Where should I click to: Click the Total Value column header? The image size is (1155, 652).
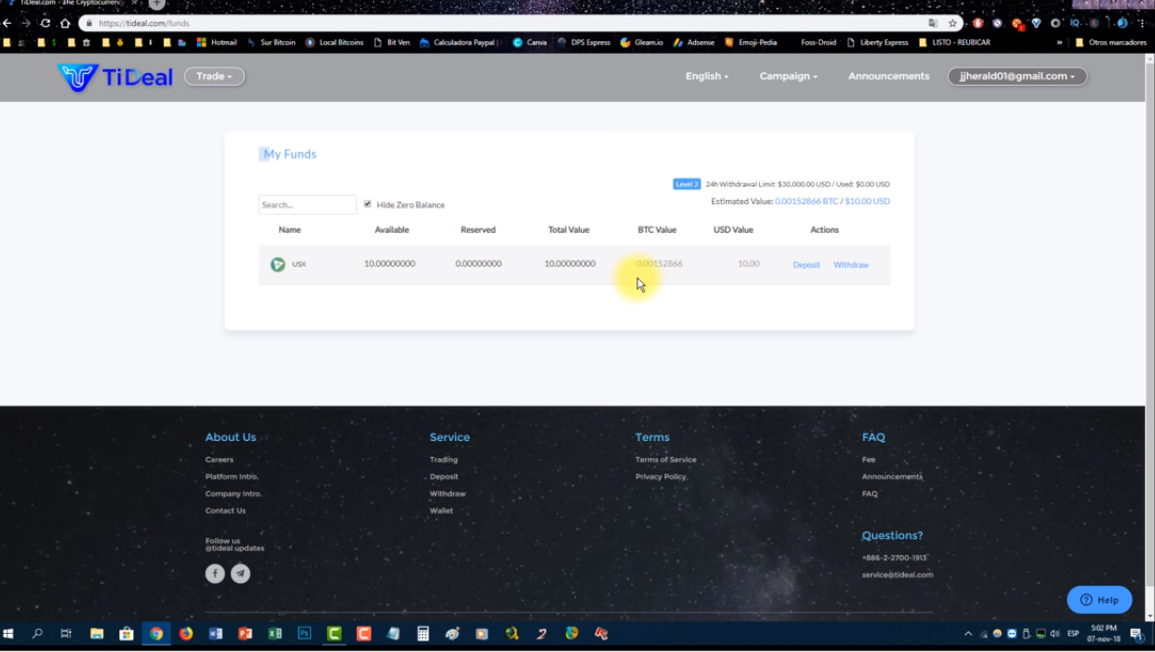tap(568, 230)
